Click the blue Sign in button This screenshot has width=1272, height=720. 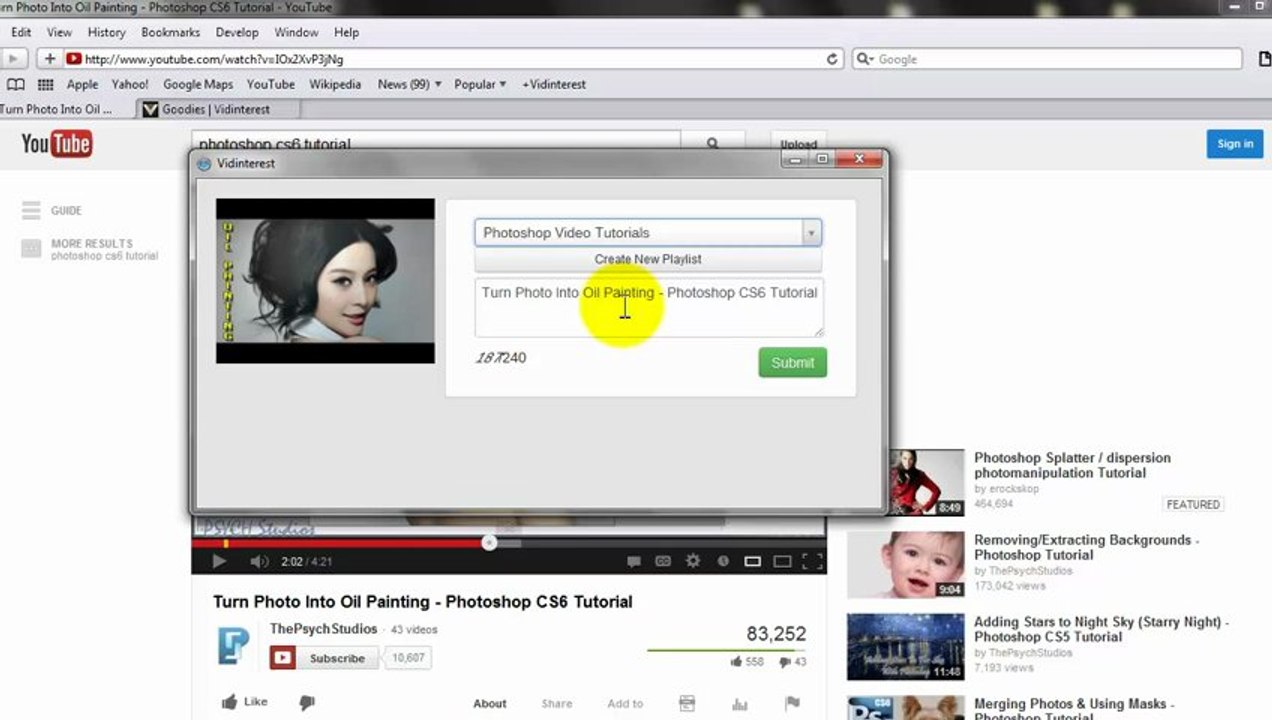1235,144
